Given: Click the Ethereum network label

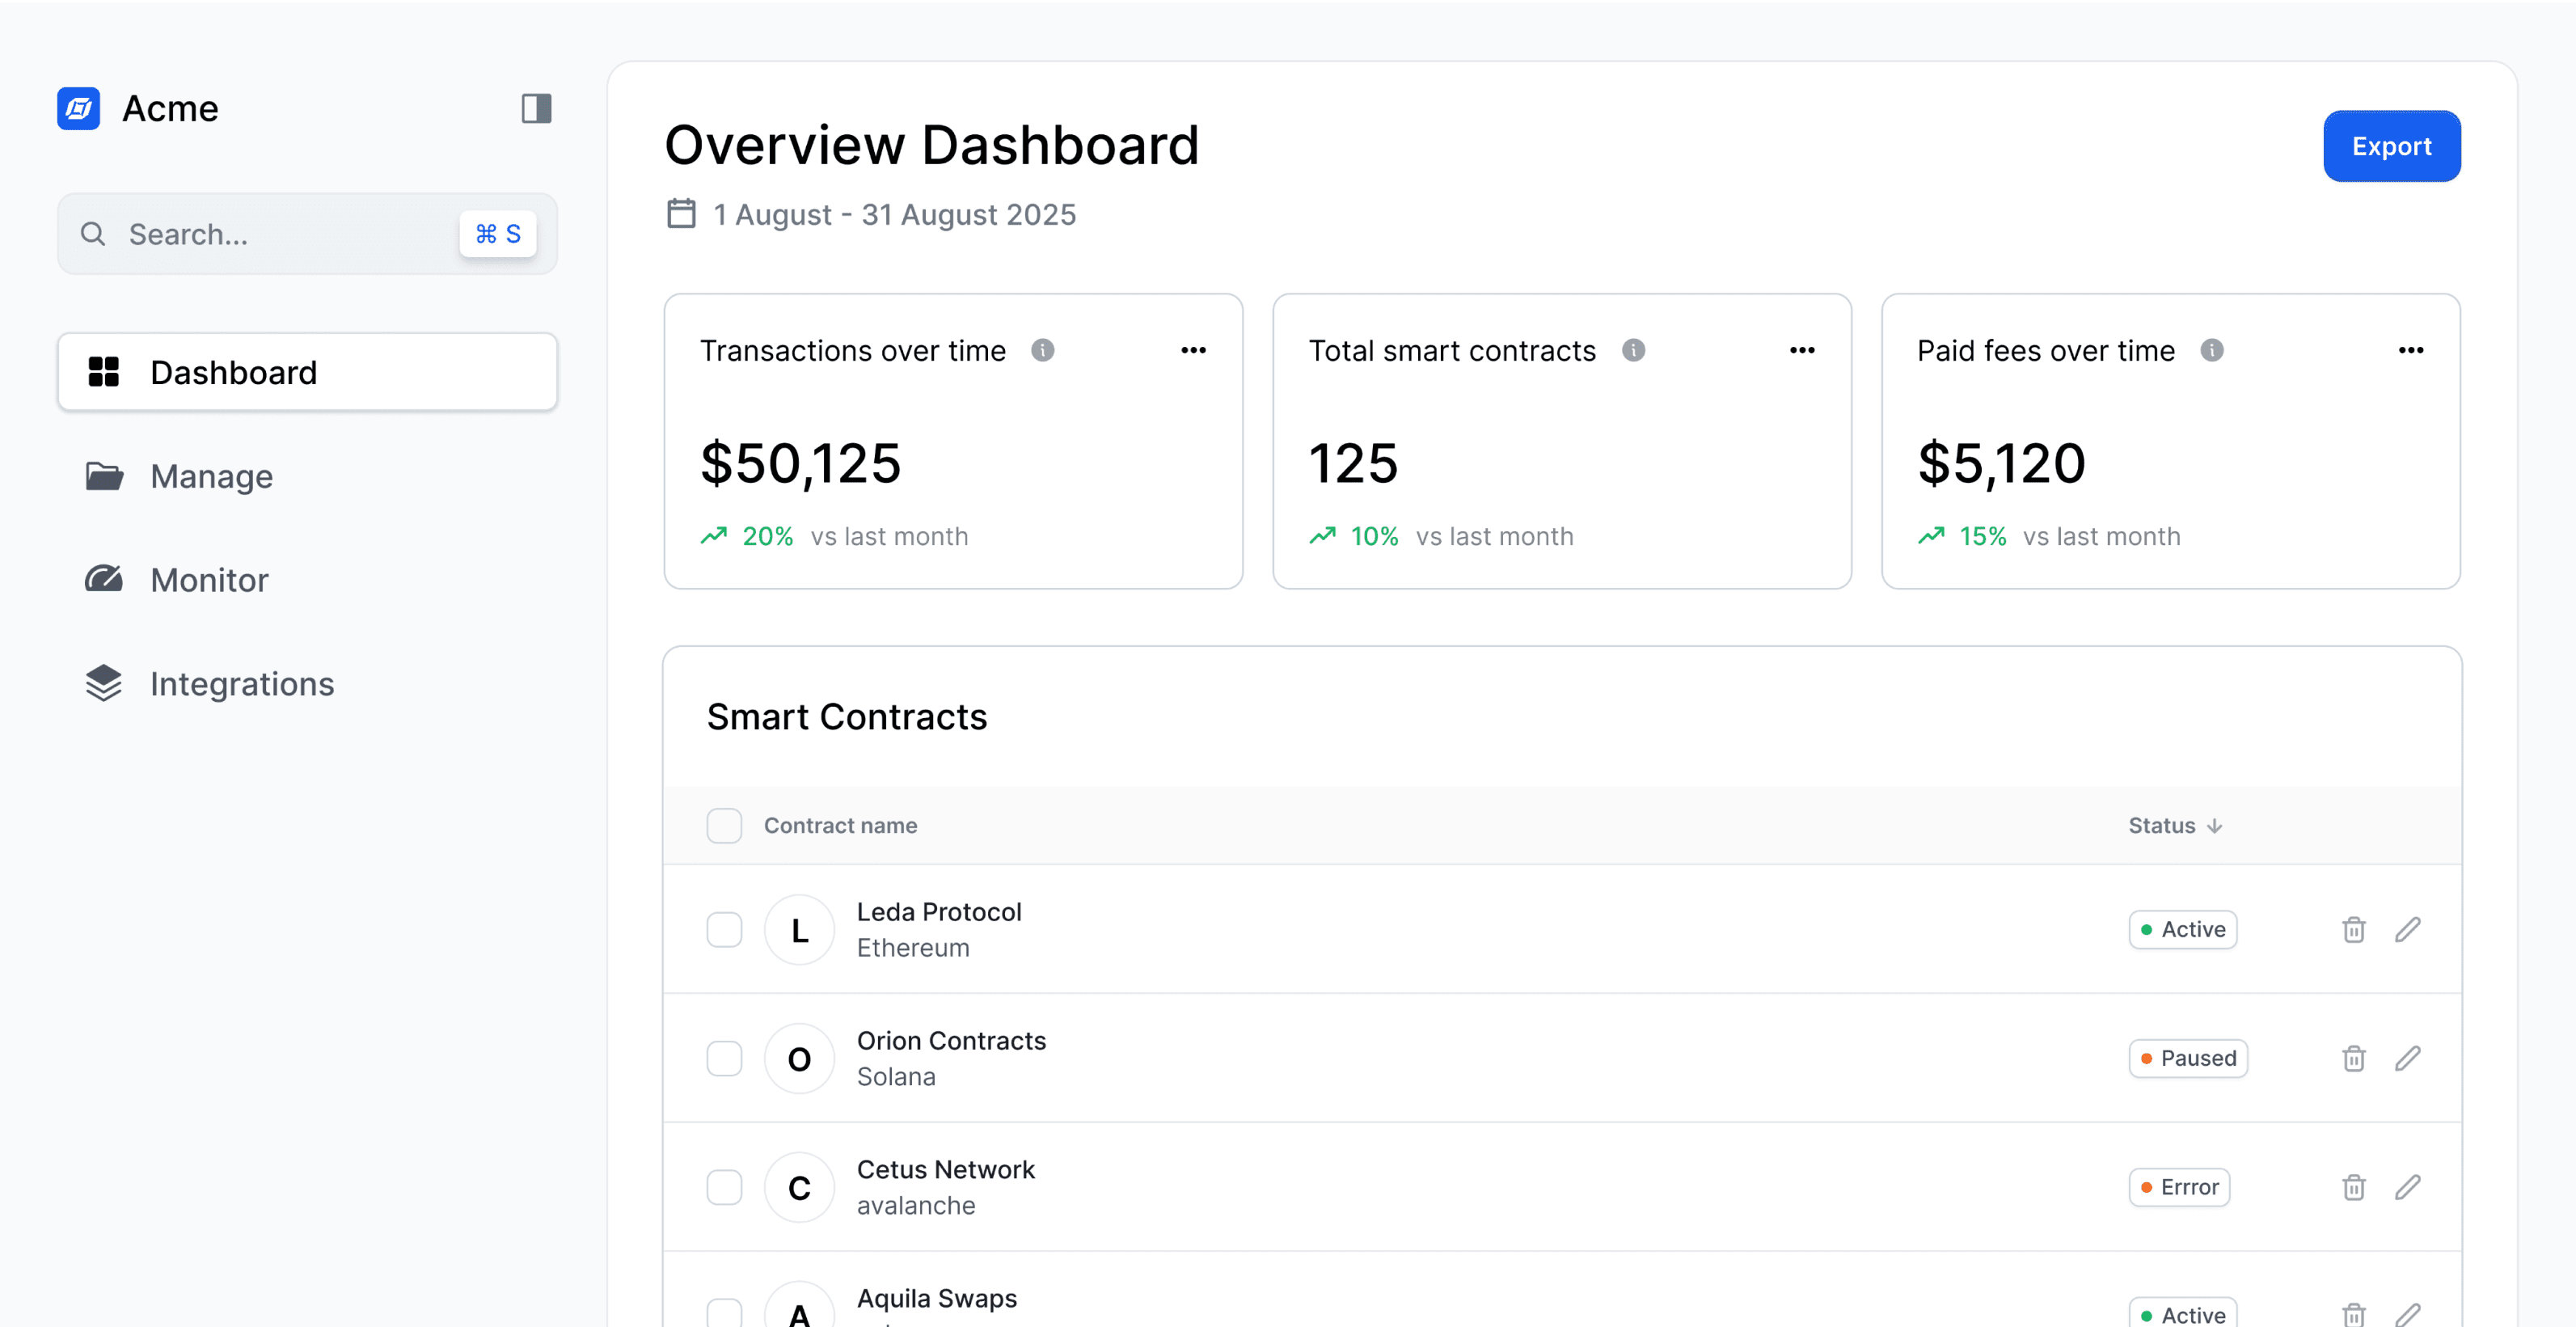Looking at the screenshot, I should [x=912, y=947].
